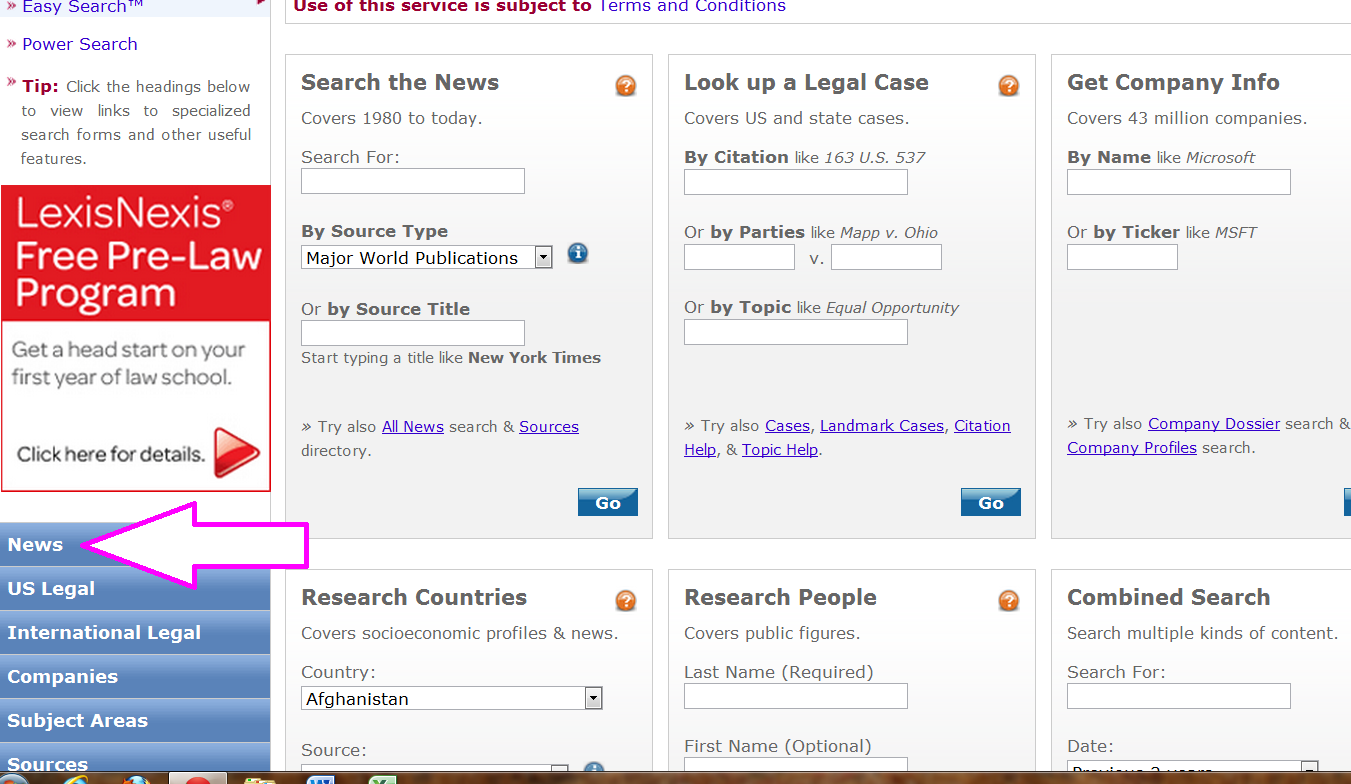Open the News sidebar section
1351x784 pixels.
pyautogui.click(x=135, y=545)
